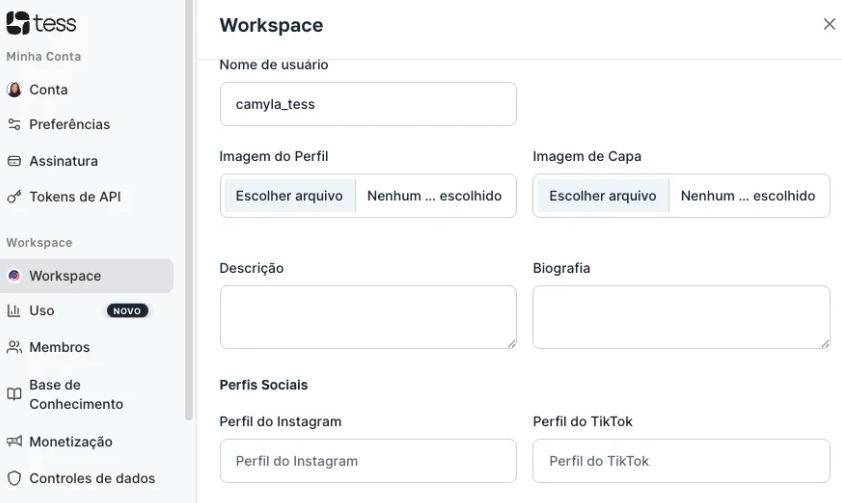The image size is (842, 503).
Task: Click the Imagem de Capa label
Action: click(587, 156)
